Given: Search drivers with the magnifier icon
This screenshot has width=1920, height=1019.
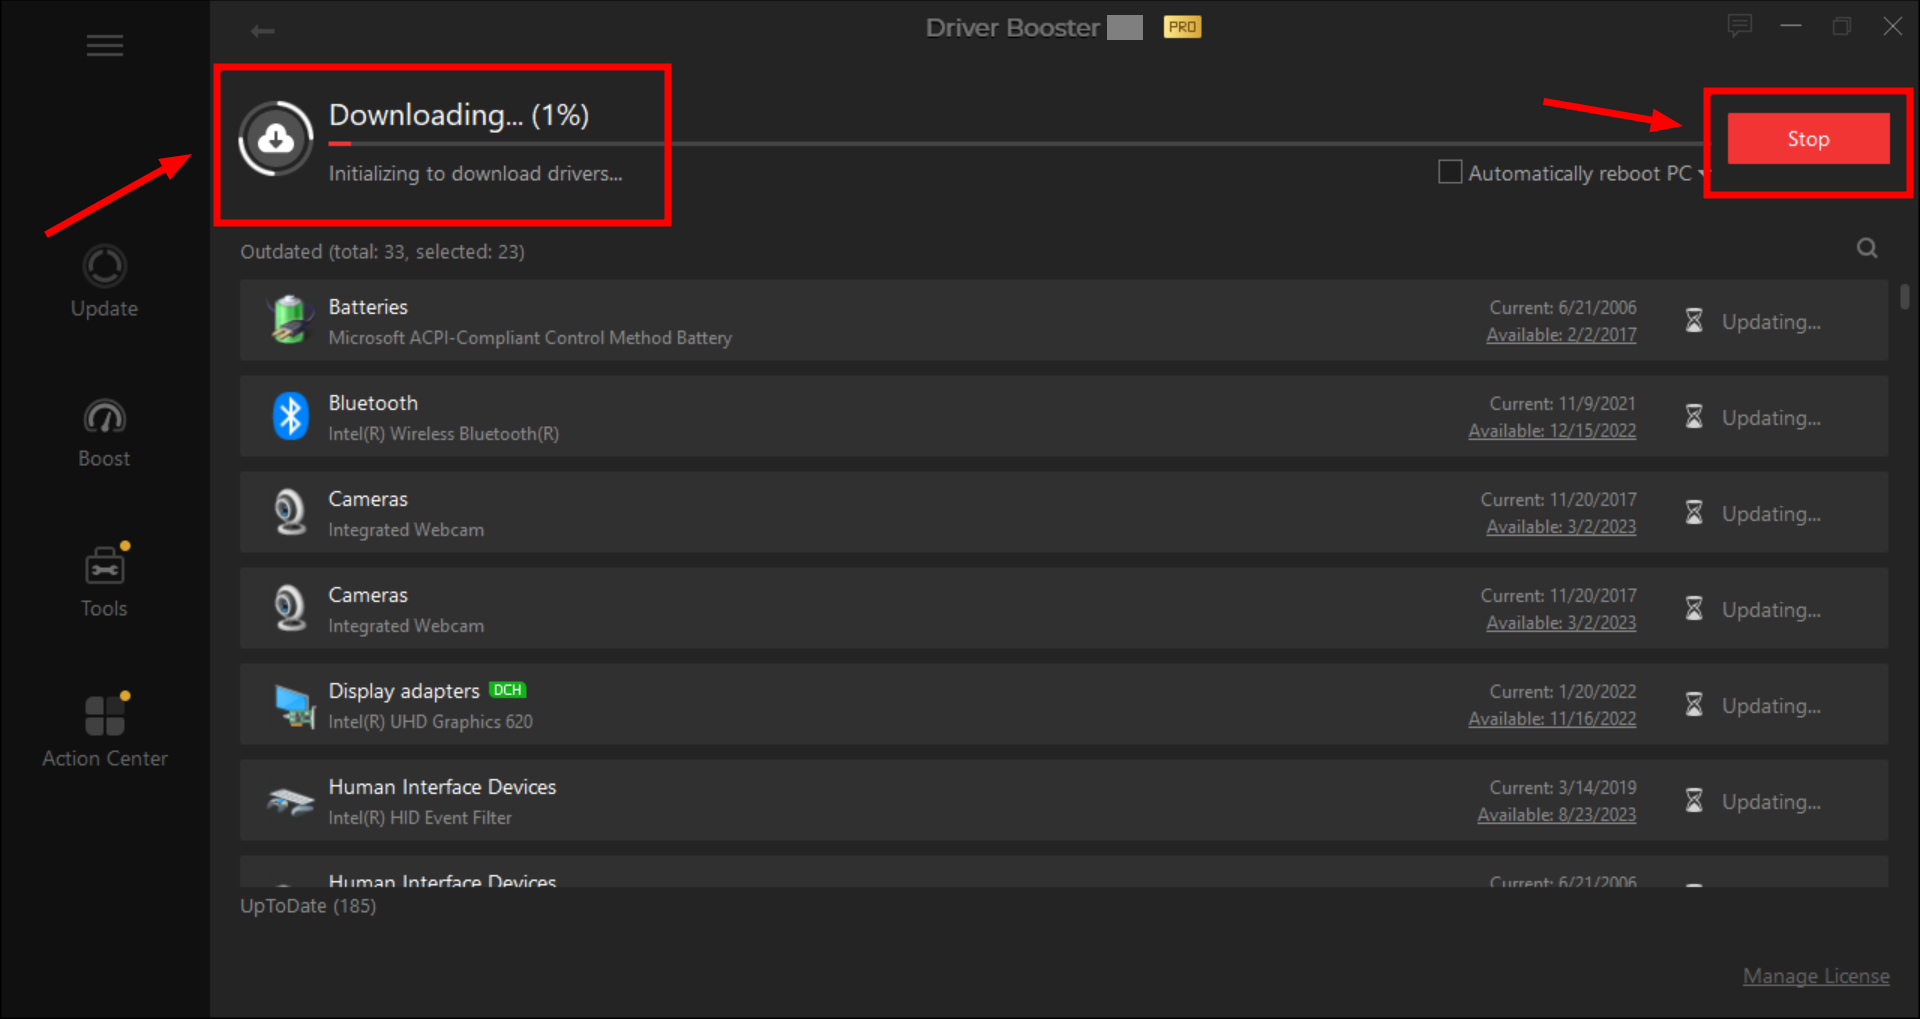Looking at the screenshot, I should click(1867, 248).
